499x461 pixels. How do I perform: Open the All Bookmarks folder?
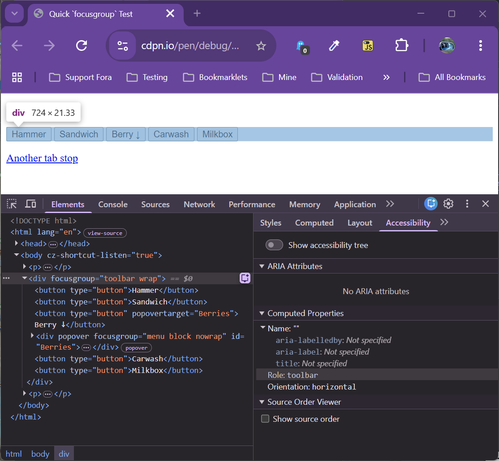click(x=452, y=77)
